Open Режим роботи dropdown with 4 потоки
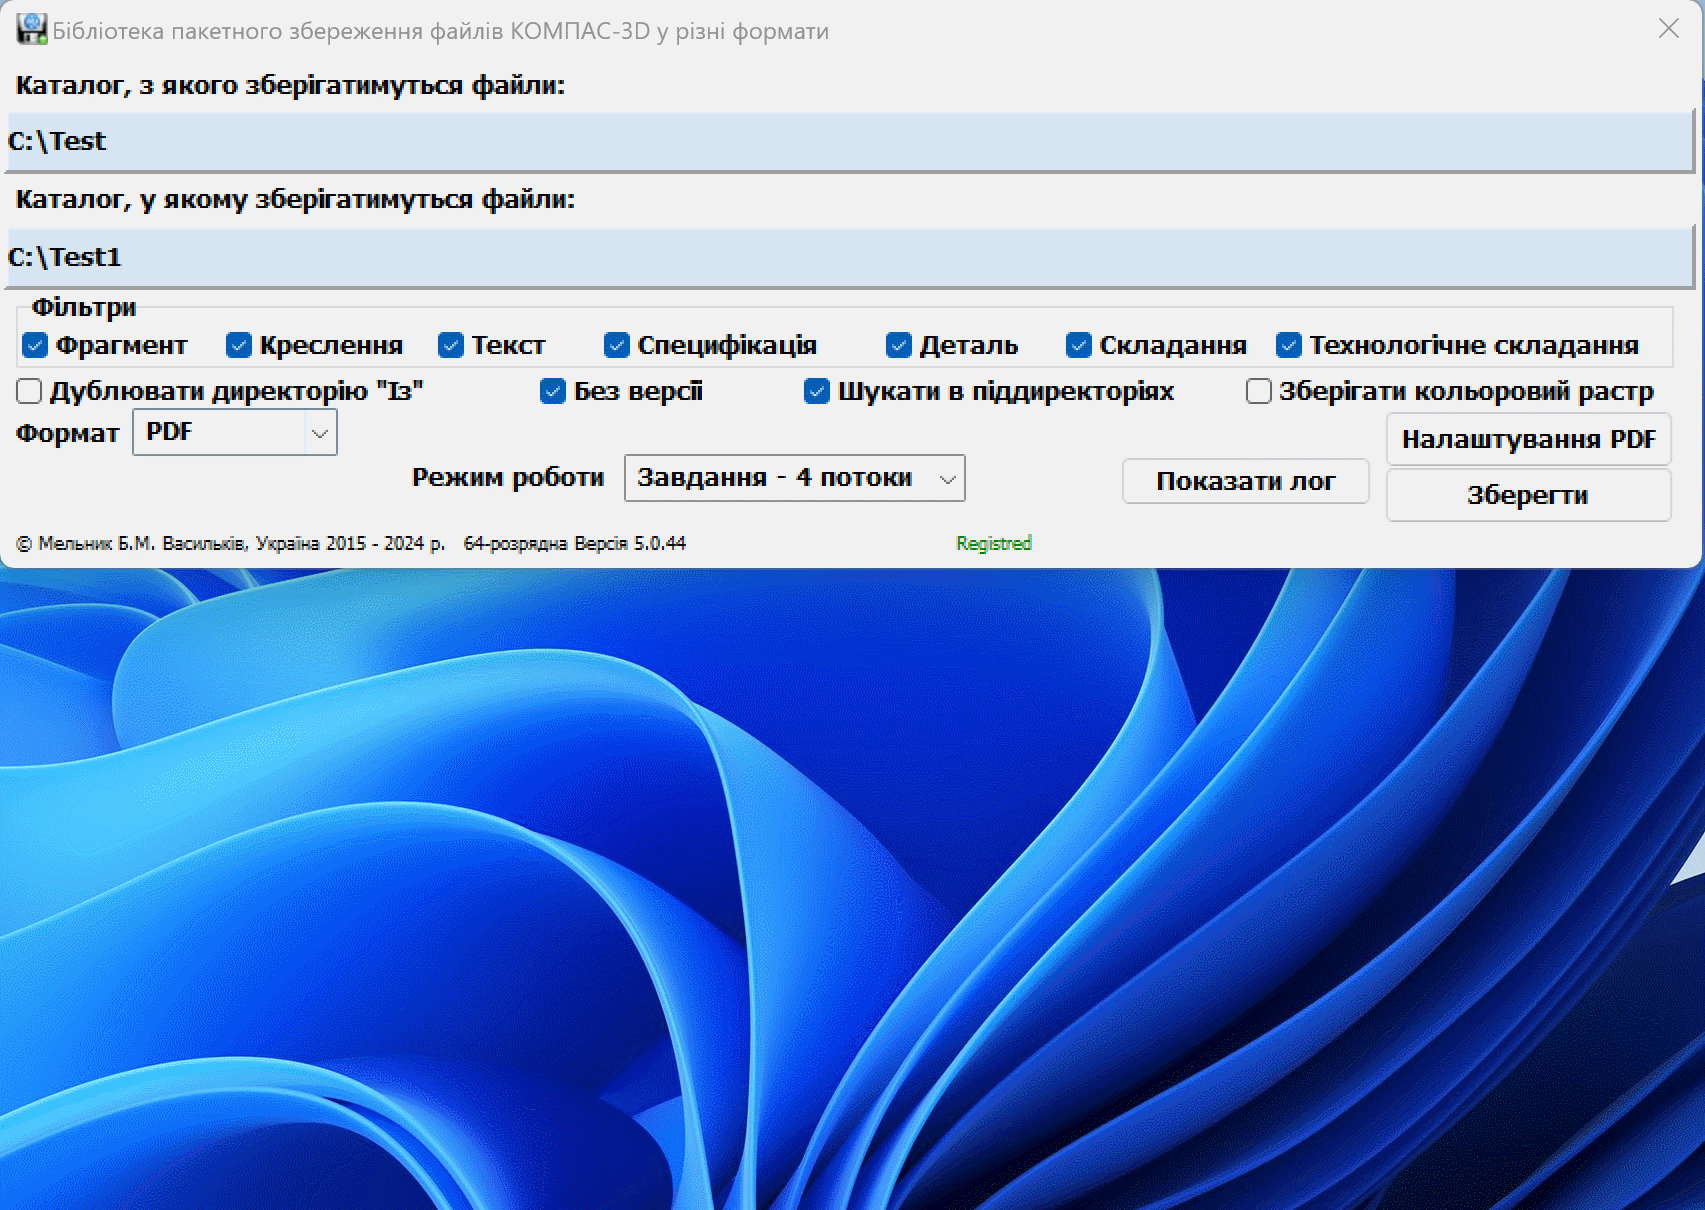The width and height of the screenshot is (1705, 1210). tap(795, 478)
